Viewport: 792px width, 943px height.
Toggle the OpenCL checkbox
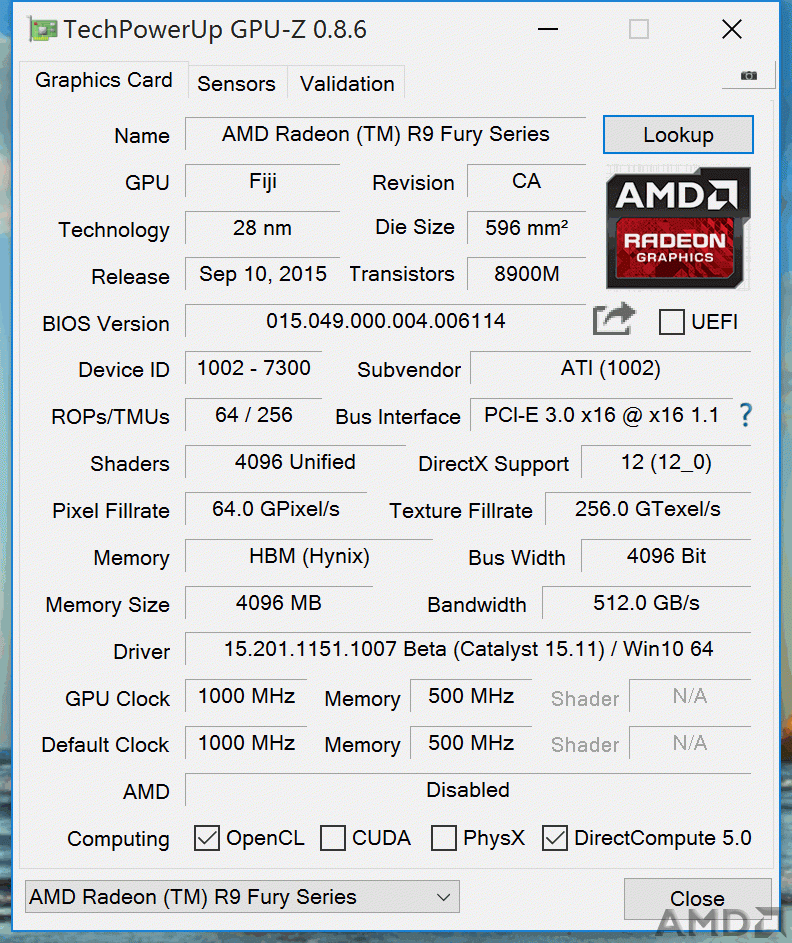[206, 838]
